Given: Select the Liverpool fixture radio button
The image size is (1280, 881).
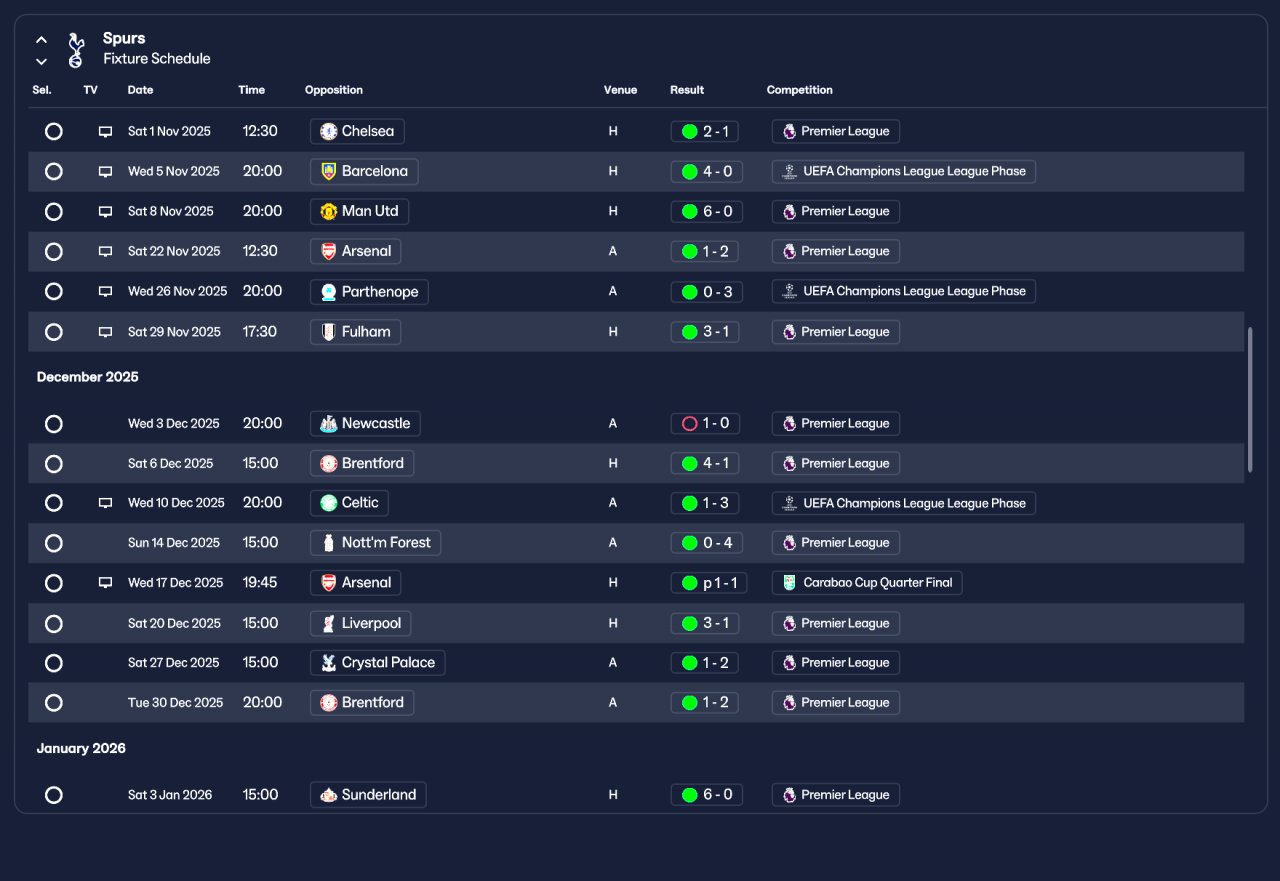Looking at the screenshot, I should [54, 624].
